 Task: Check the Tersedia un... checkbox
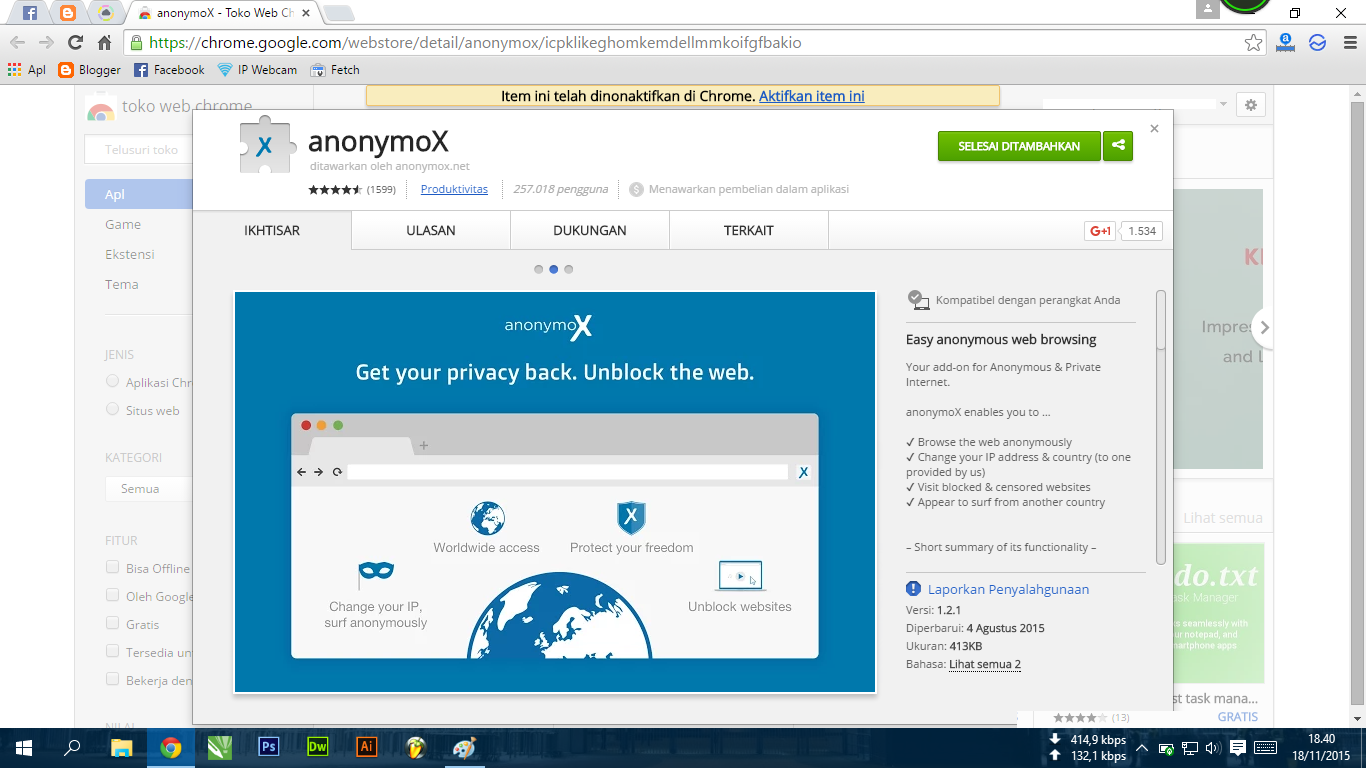112,651
